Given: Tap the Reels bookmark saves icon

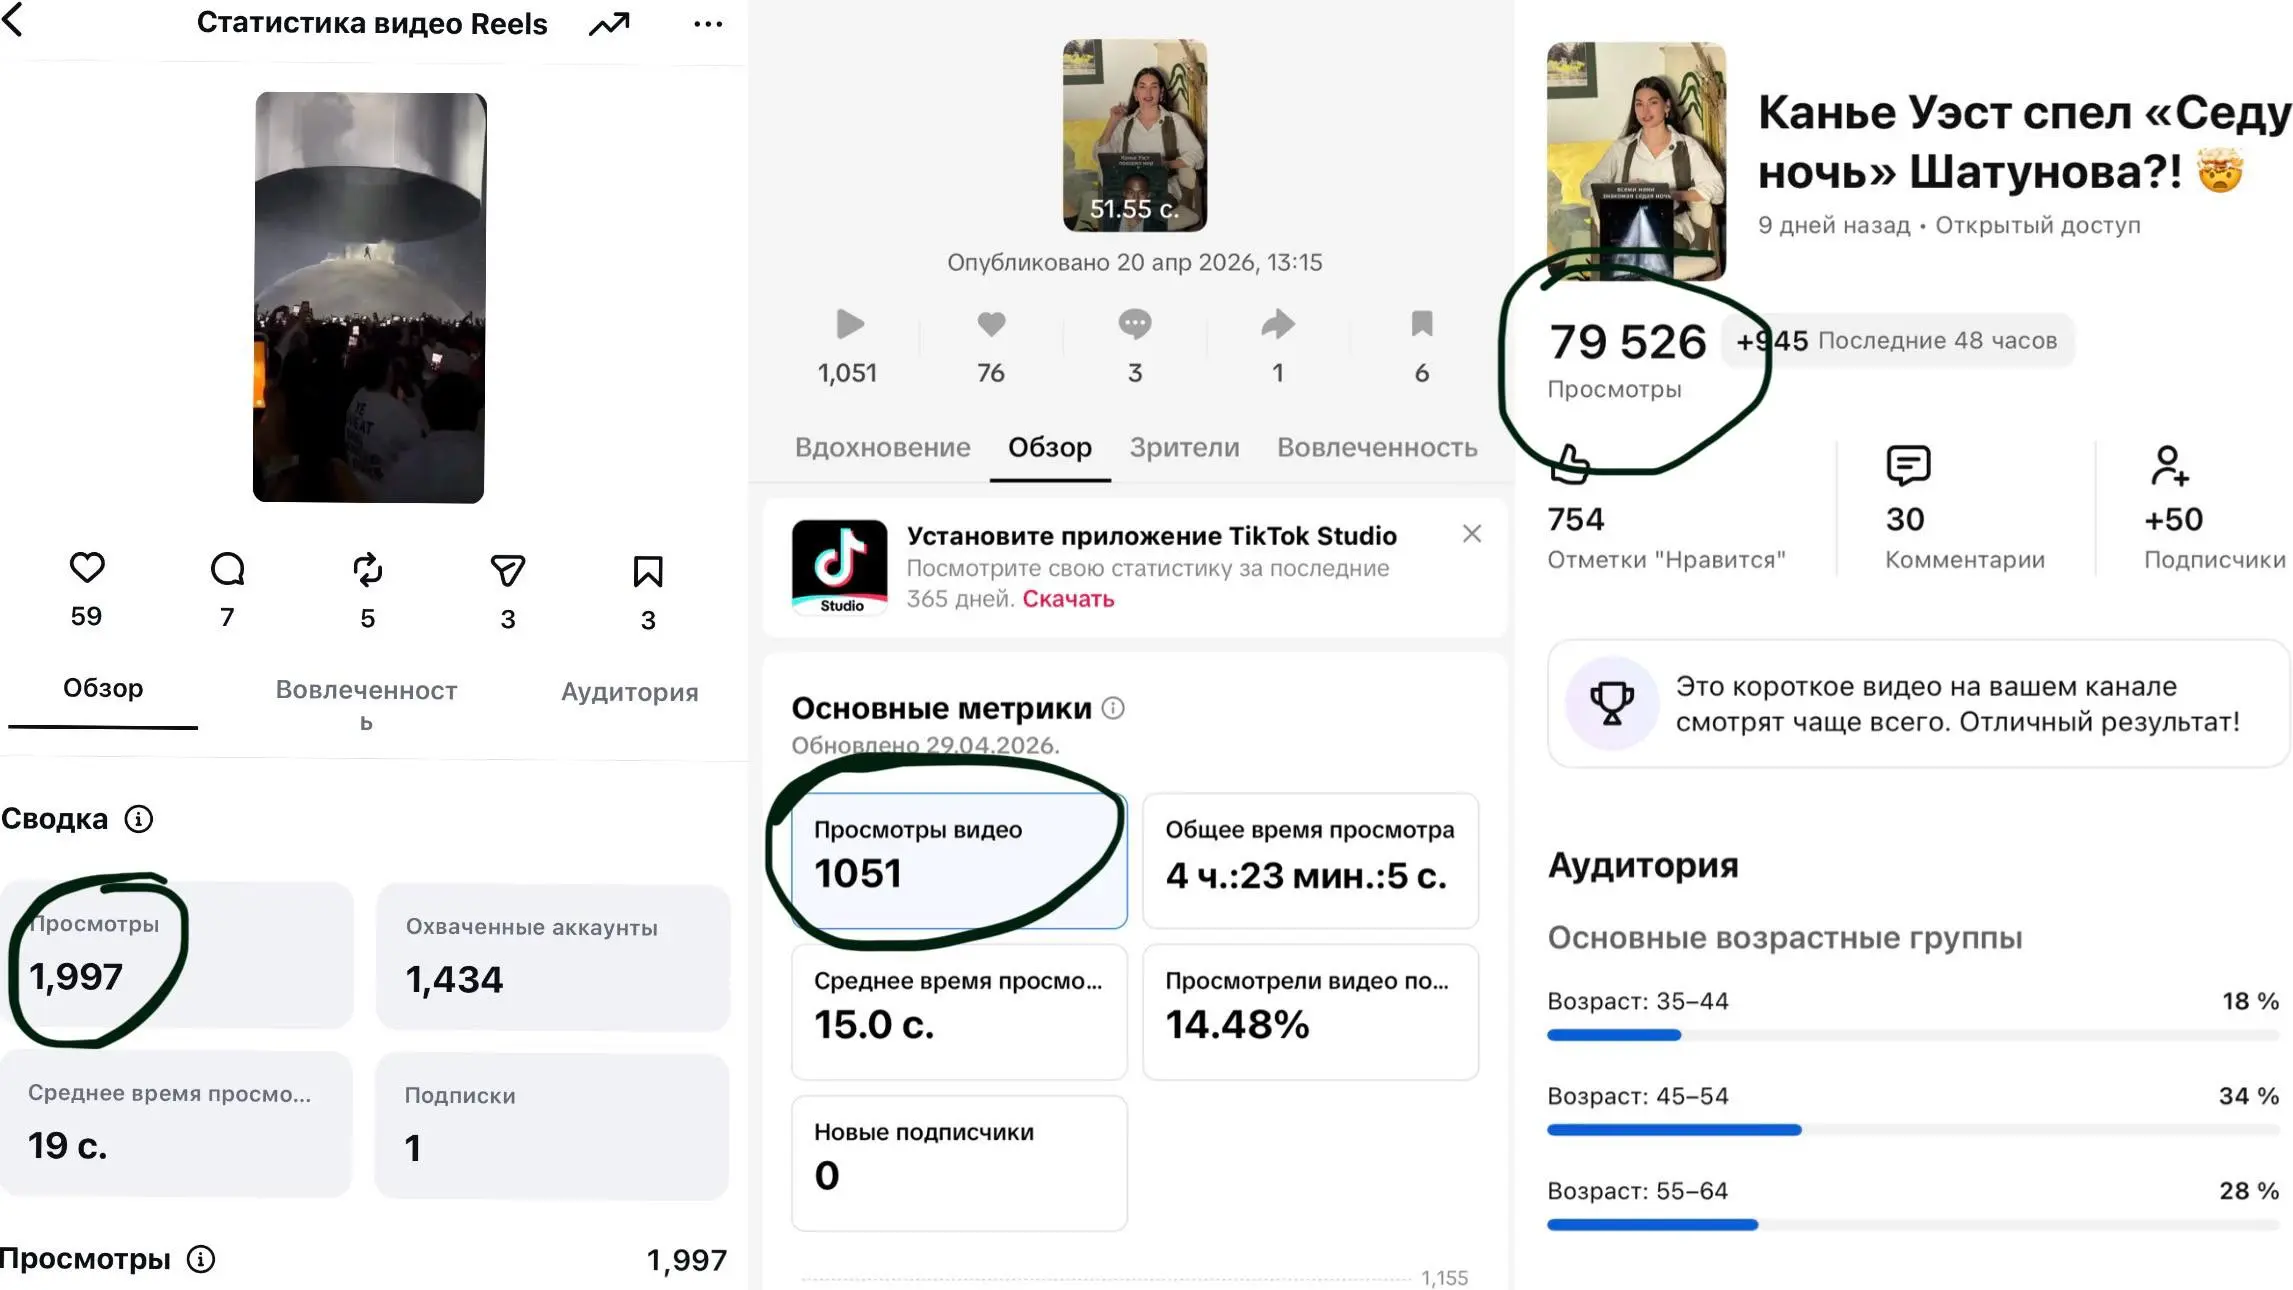Looking at the screenshot, I should [648, 572].
